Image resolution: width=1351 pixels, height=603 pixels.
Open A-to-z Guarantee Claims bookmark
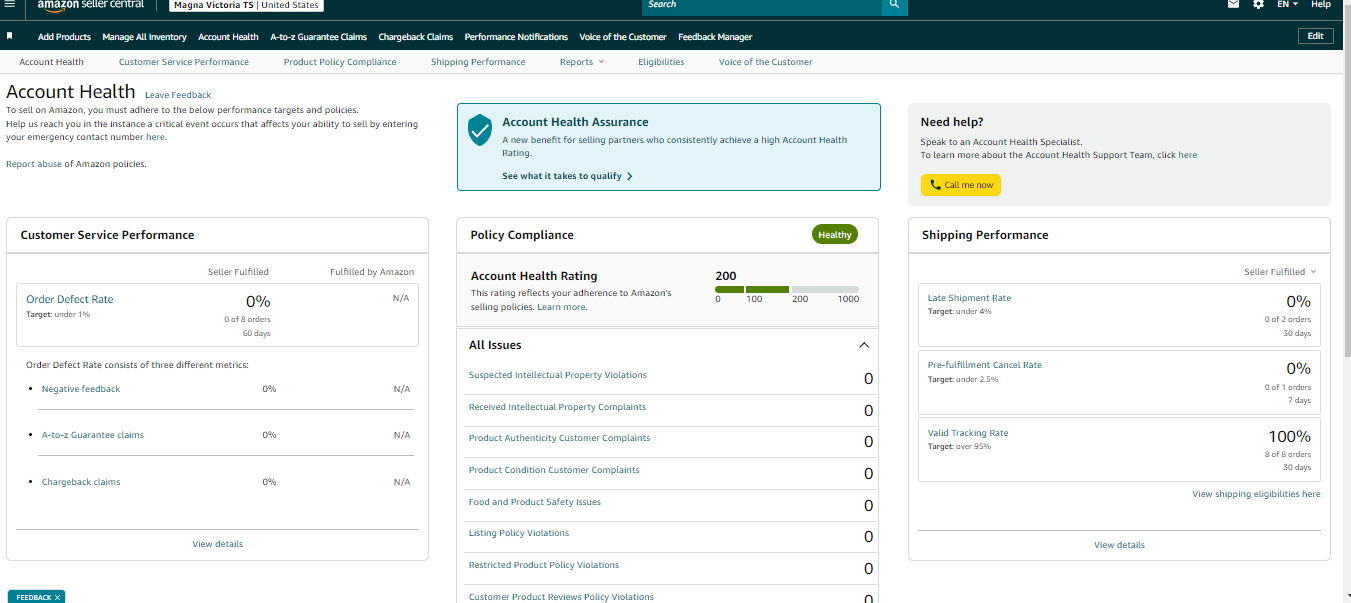coord(318,37)
